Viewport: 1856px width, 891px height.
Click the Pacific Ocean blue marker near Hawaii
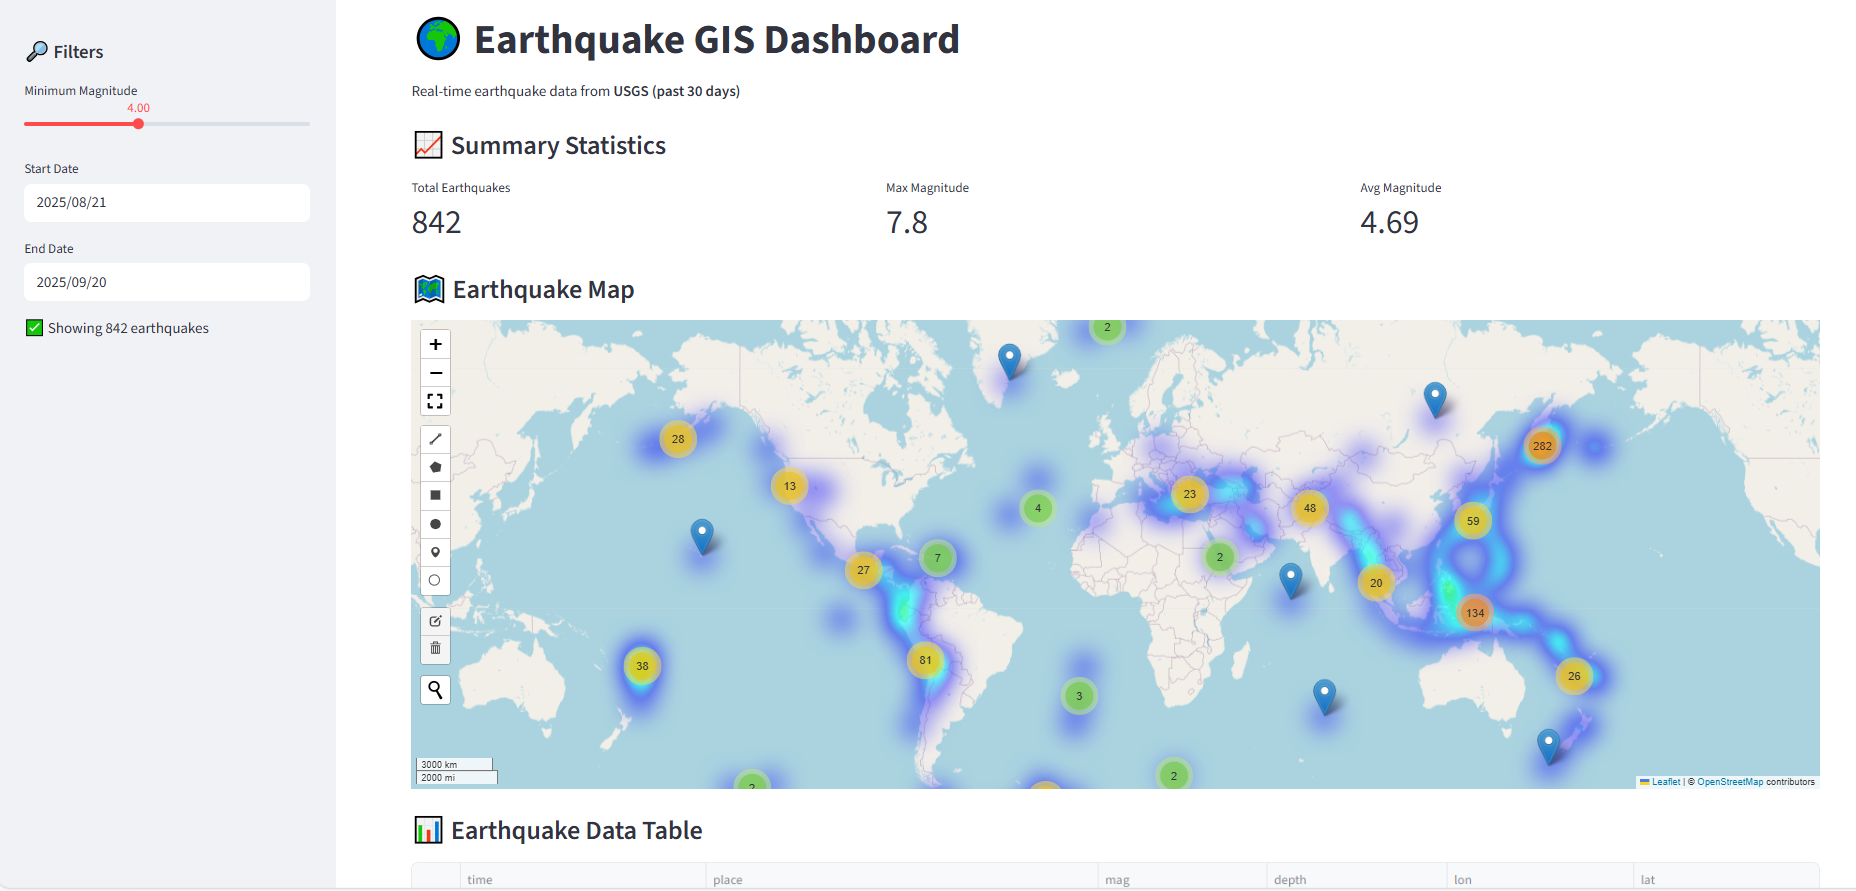pos(703,536)
